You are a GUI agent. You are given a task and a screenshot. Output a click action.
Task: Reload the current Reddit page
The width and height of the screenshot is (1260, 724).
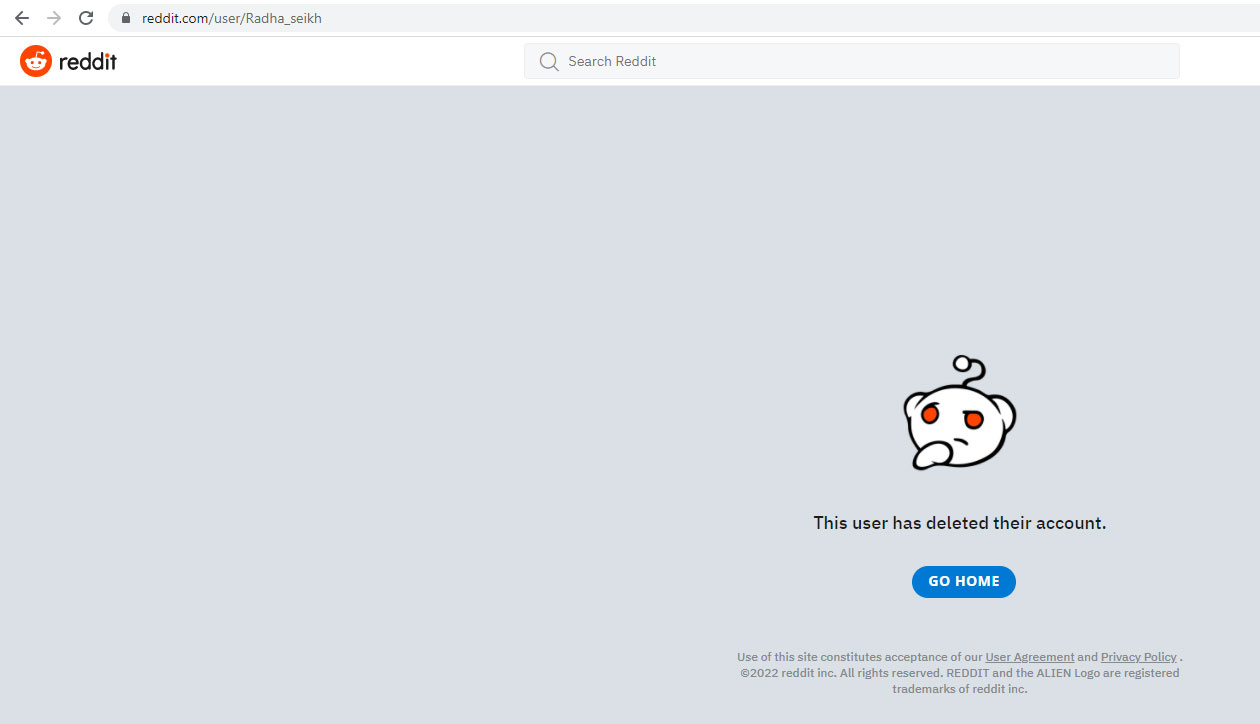coord(86,18)
